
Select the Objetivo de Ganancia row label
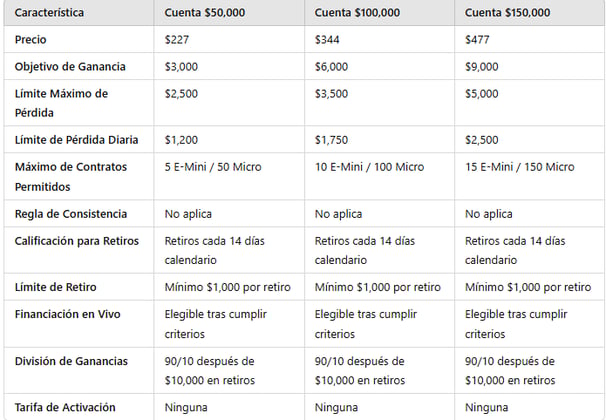70,66
